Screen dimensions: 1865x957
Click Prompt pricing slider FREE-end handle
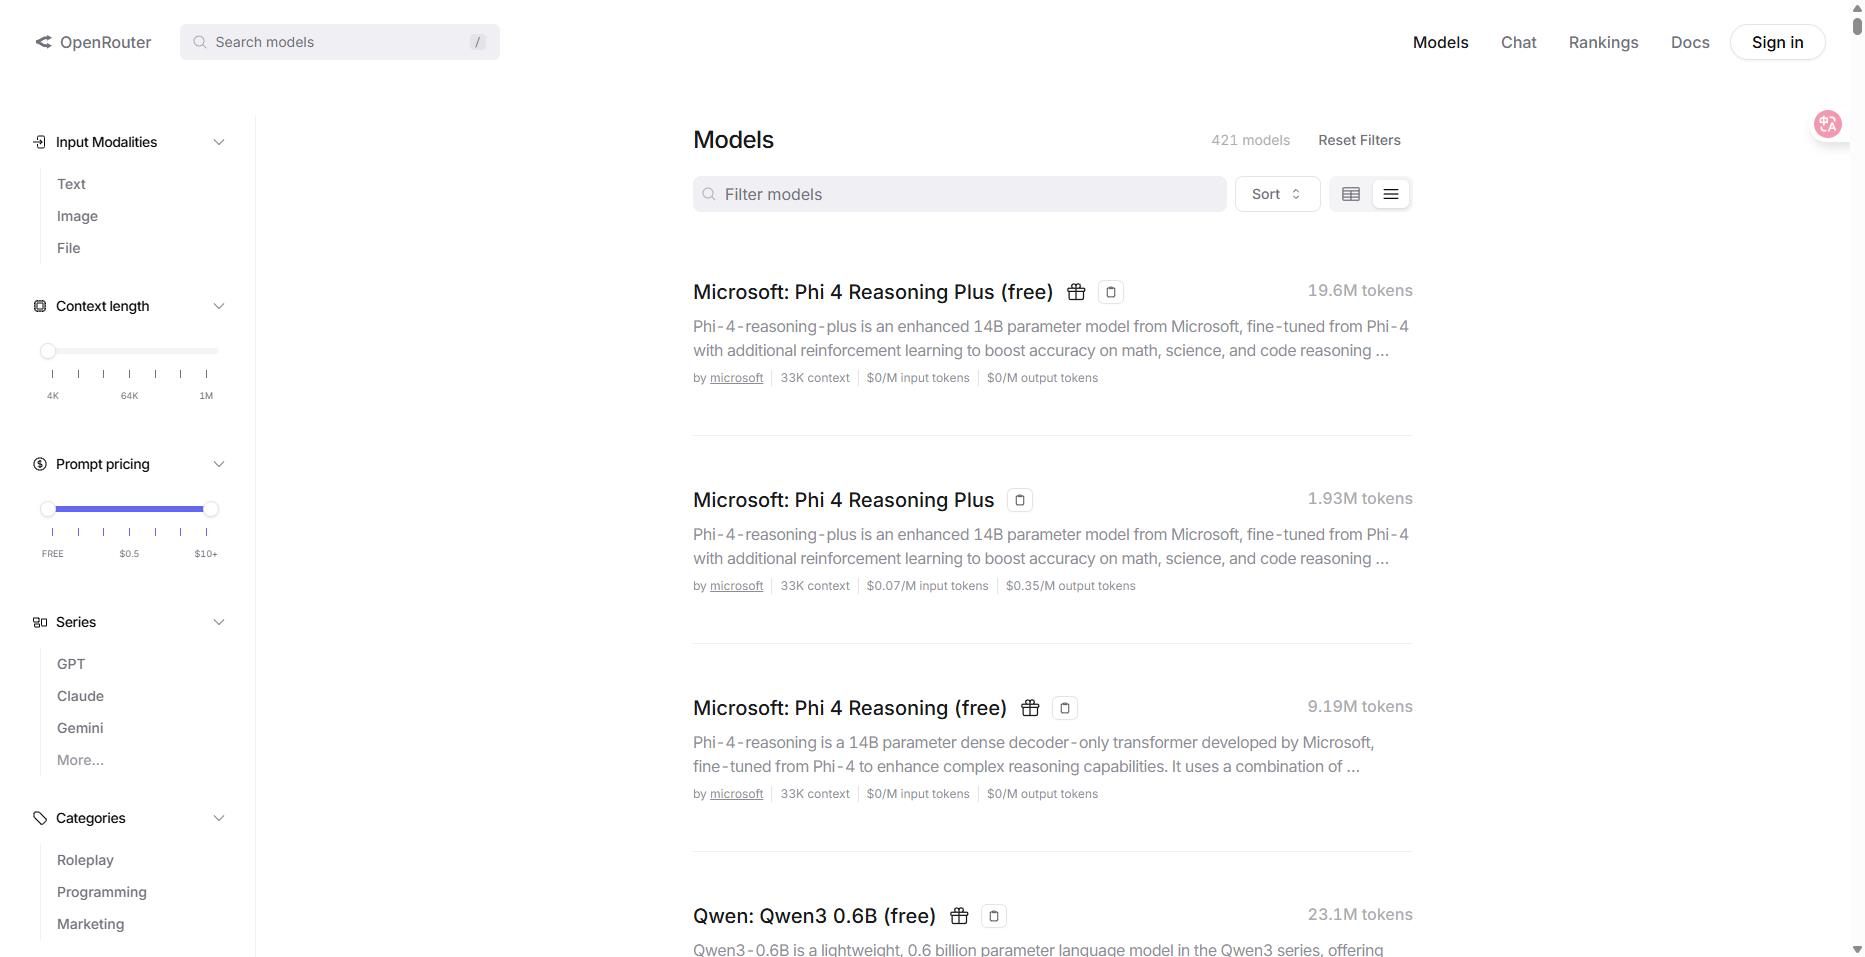point(48,509)
